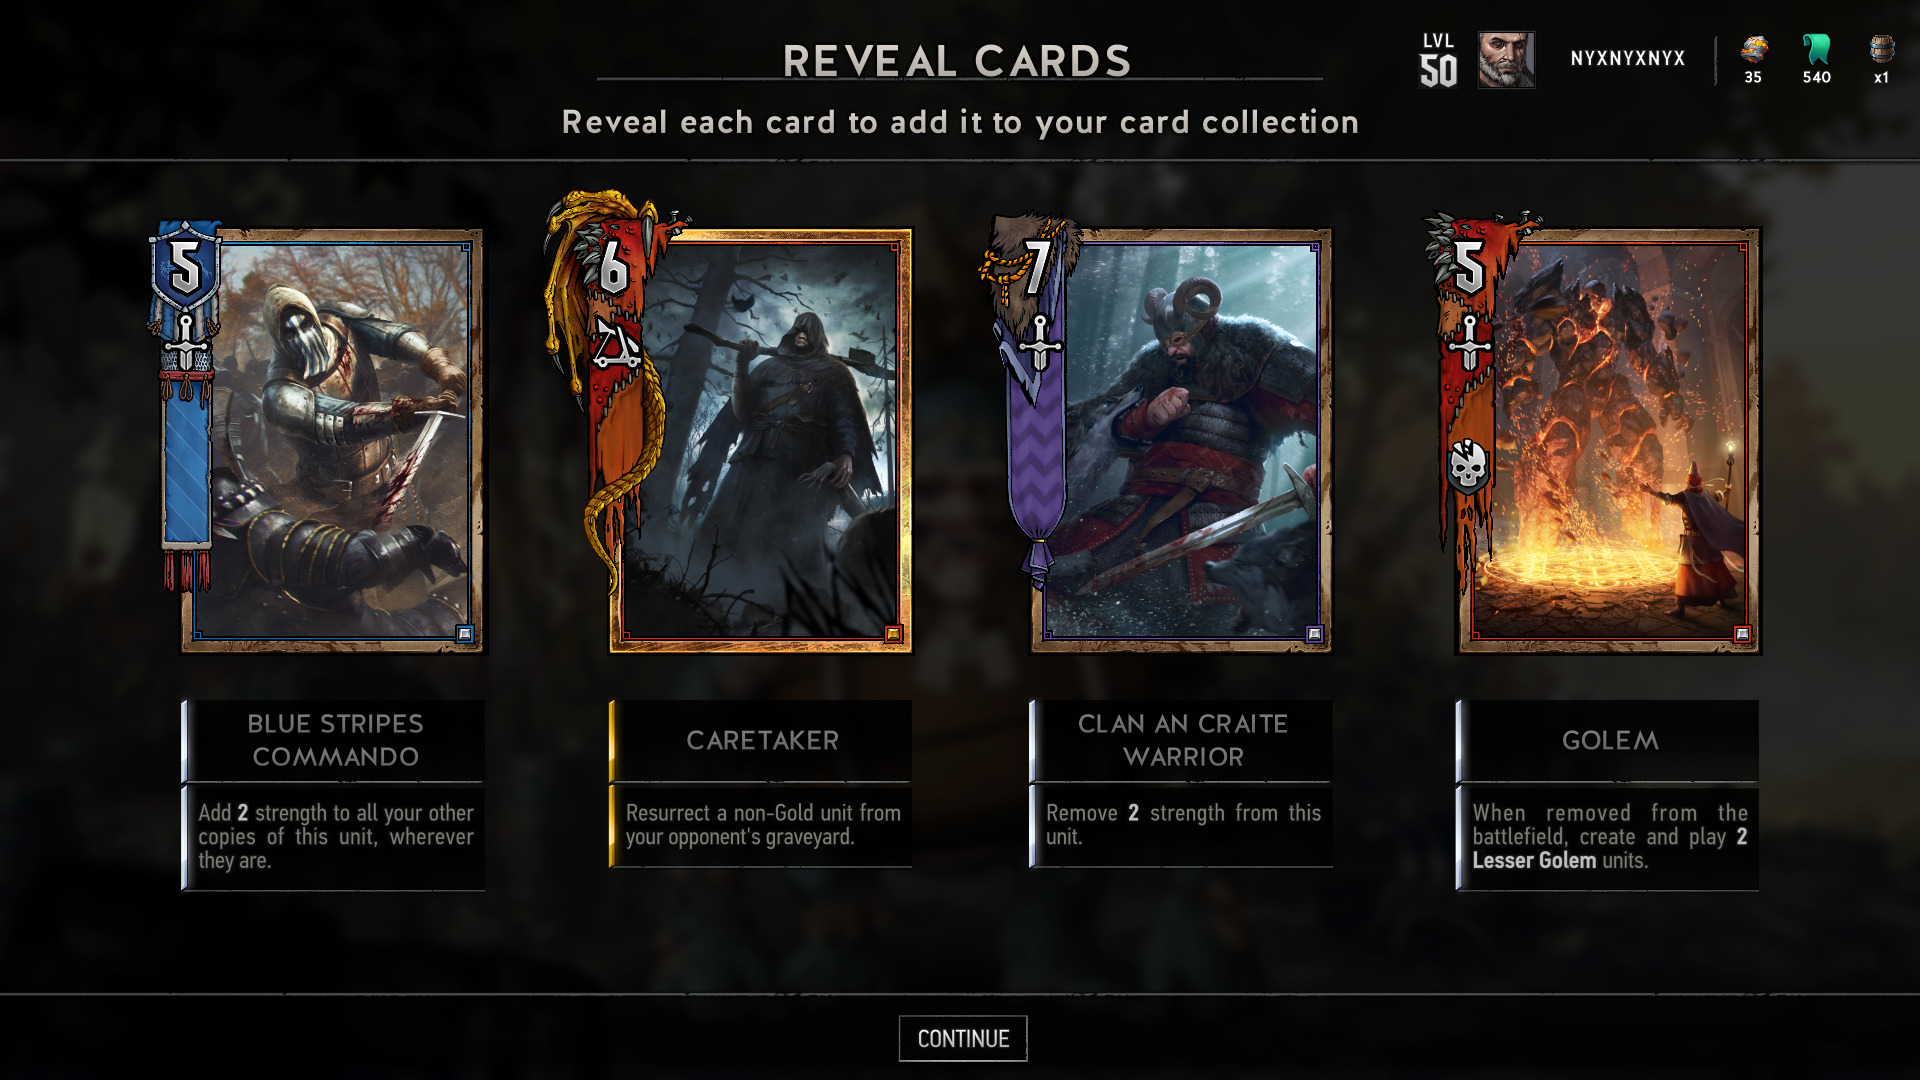Viewport: 1920px width, 1080px height.
Task: Click the player avatar portrait
Action: (x=1506, y=59)
